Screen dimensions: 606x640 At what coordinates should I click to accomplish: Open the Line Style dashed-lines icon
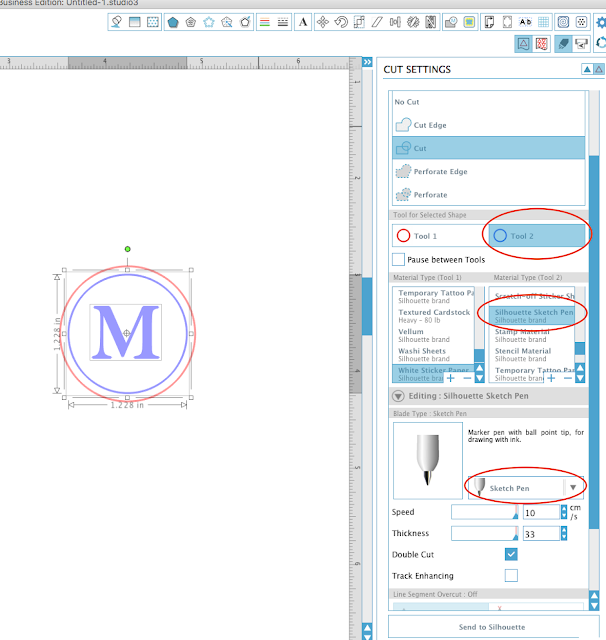pyautogui.click(x=283, y=22)
